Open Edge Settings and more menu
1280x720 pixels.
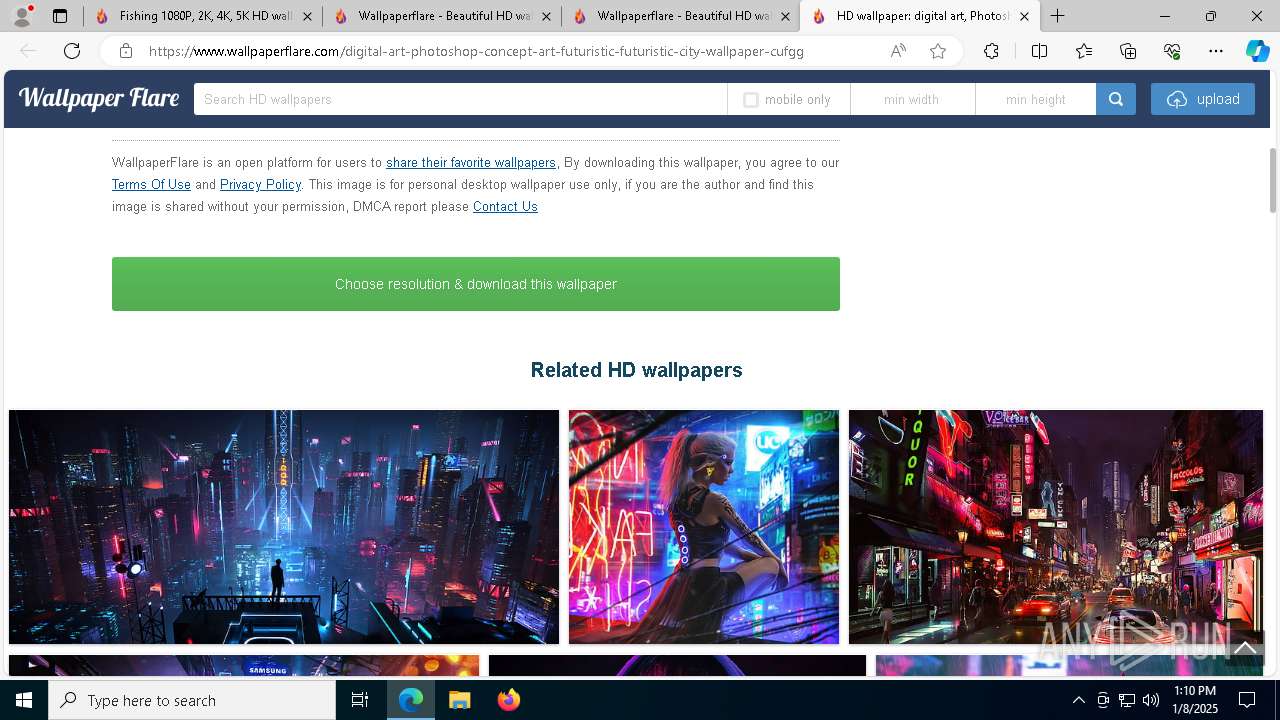coord(1216,51)
